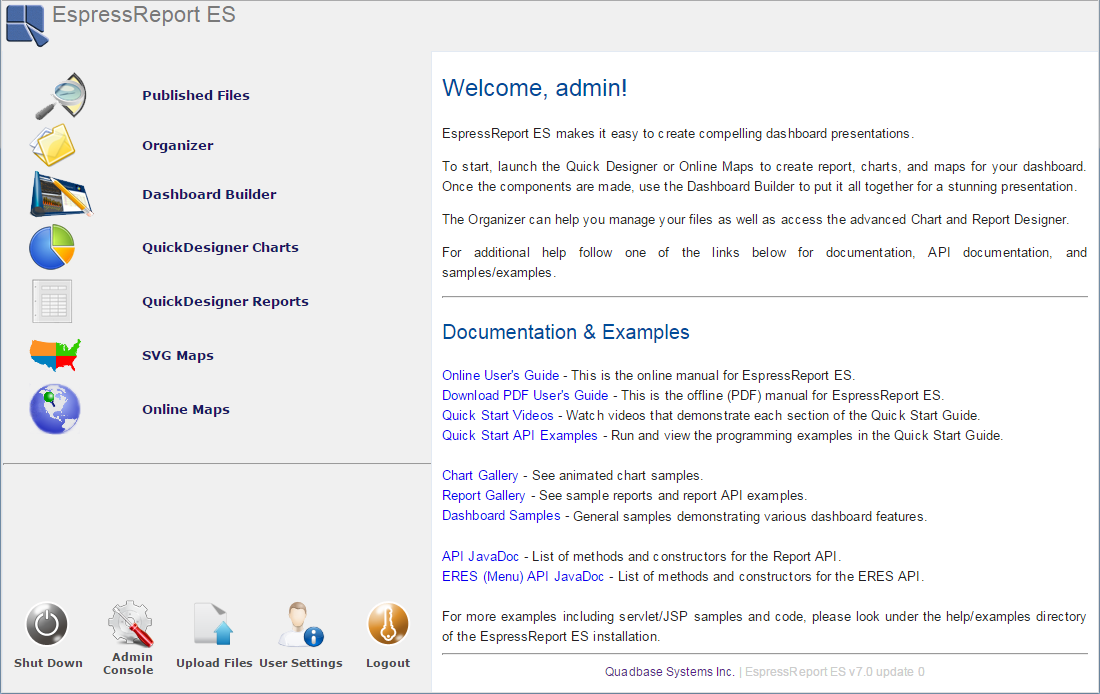The image size is (1100, 694).
Task: Click the Admin Console text label
Action: 129,663
